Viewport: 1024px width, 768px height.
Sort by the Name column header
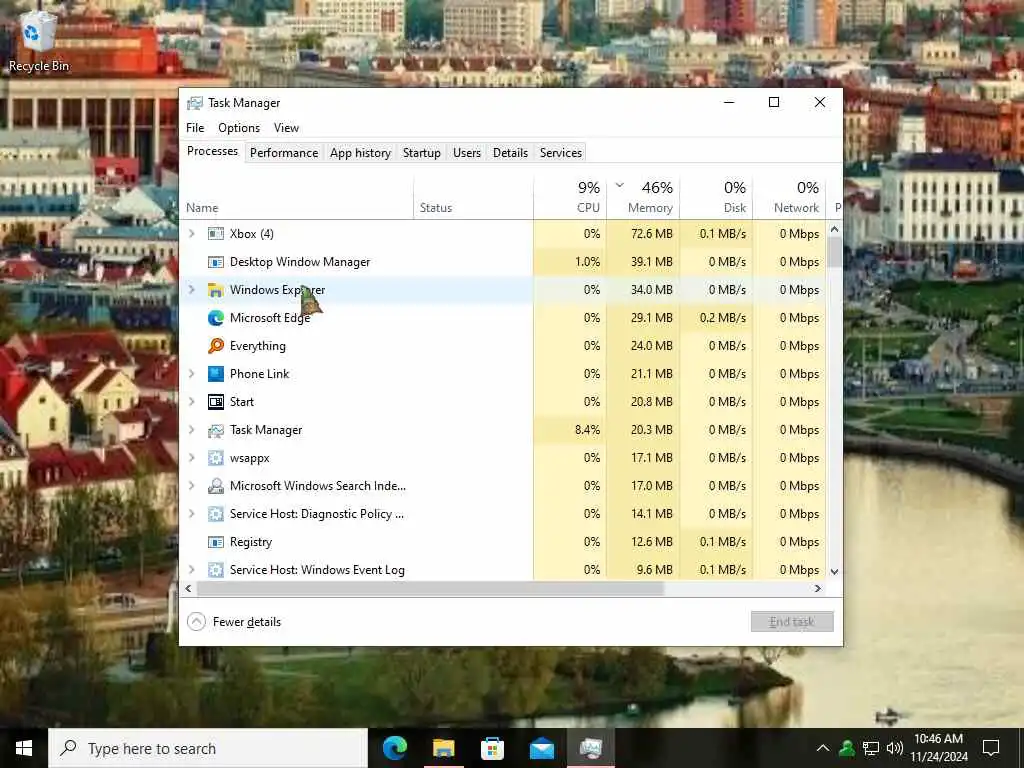[x=297, y=198]
